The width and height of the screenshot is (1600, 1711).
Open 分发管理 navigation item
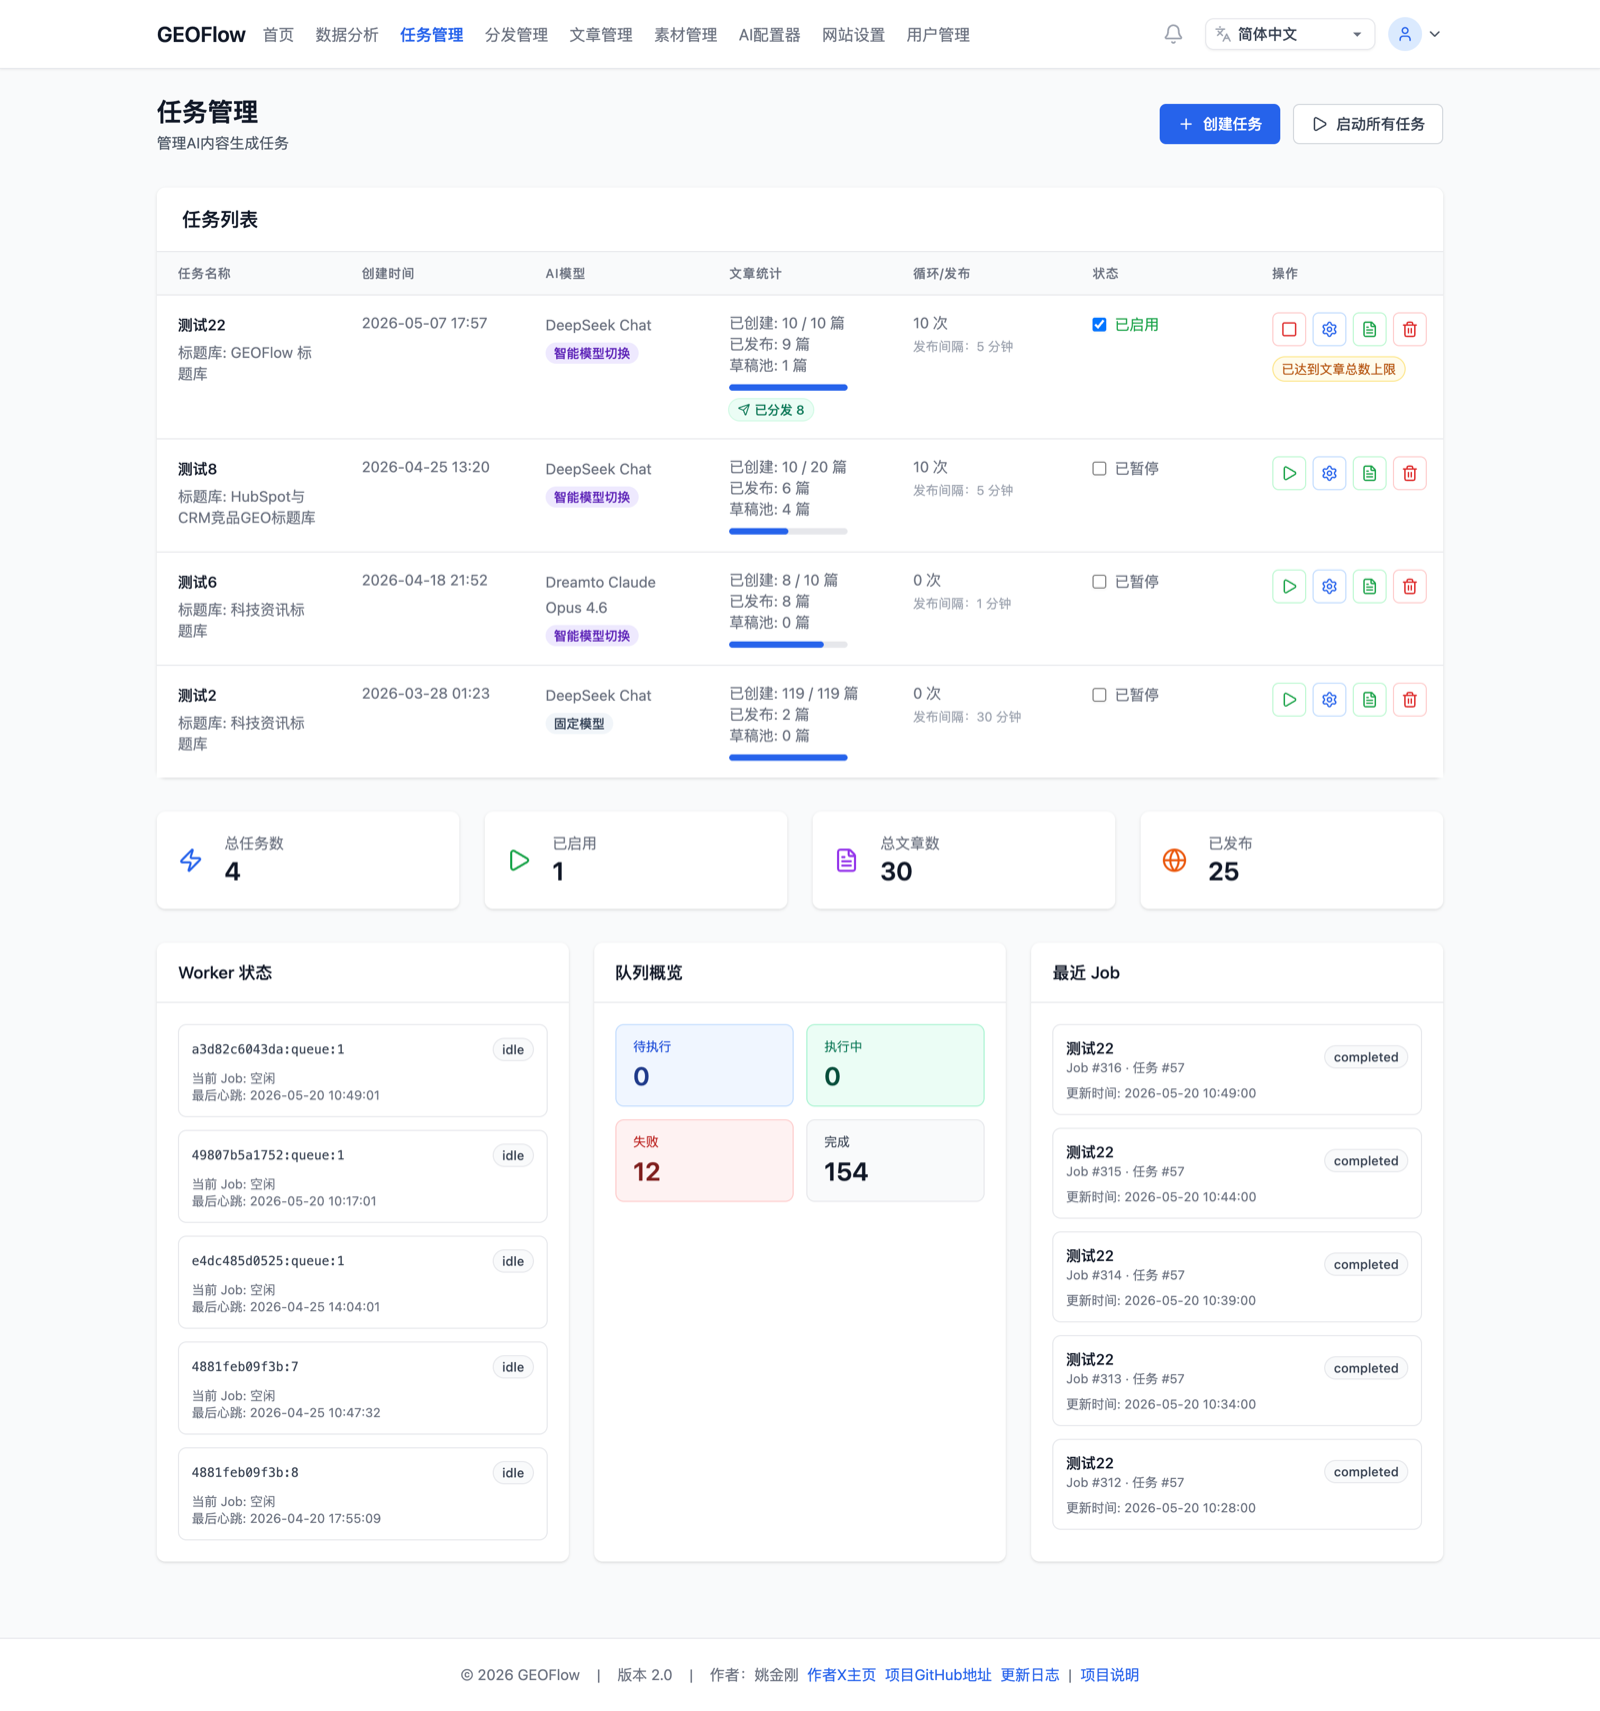coord(516,35)
